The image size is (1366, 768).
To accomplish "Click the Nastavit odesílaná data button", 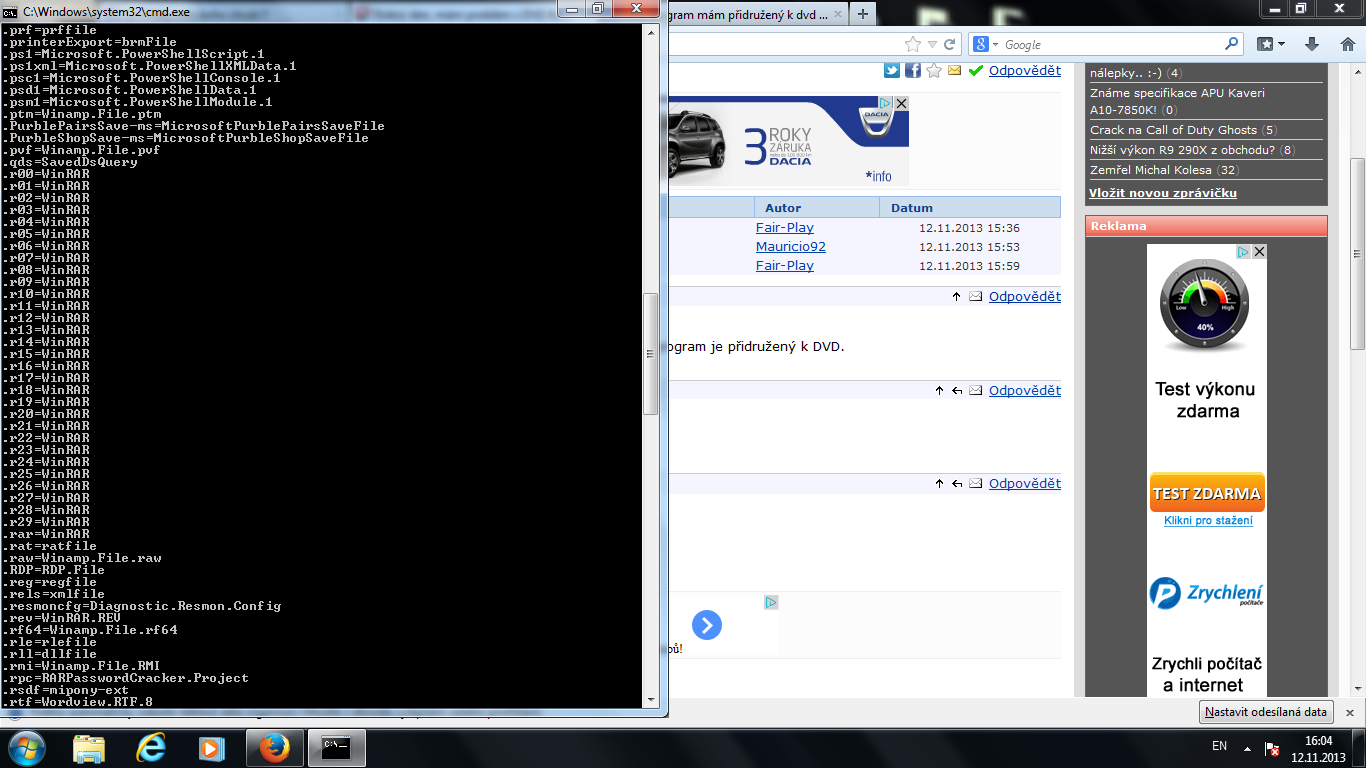I will click(1266, 712).
